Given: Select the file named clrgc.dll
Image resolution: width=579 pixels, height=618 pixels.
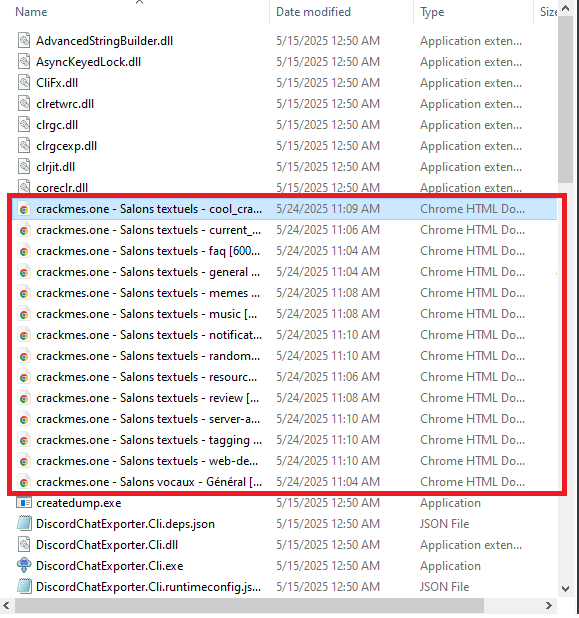Looking at the screenshot, I should (57, 125).
